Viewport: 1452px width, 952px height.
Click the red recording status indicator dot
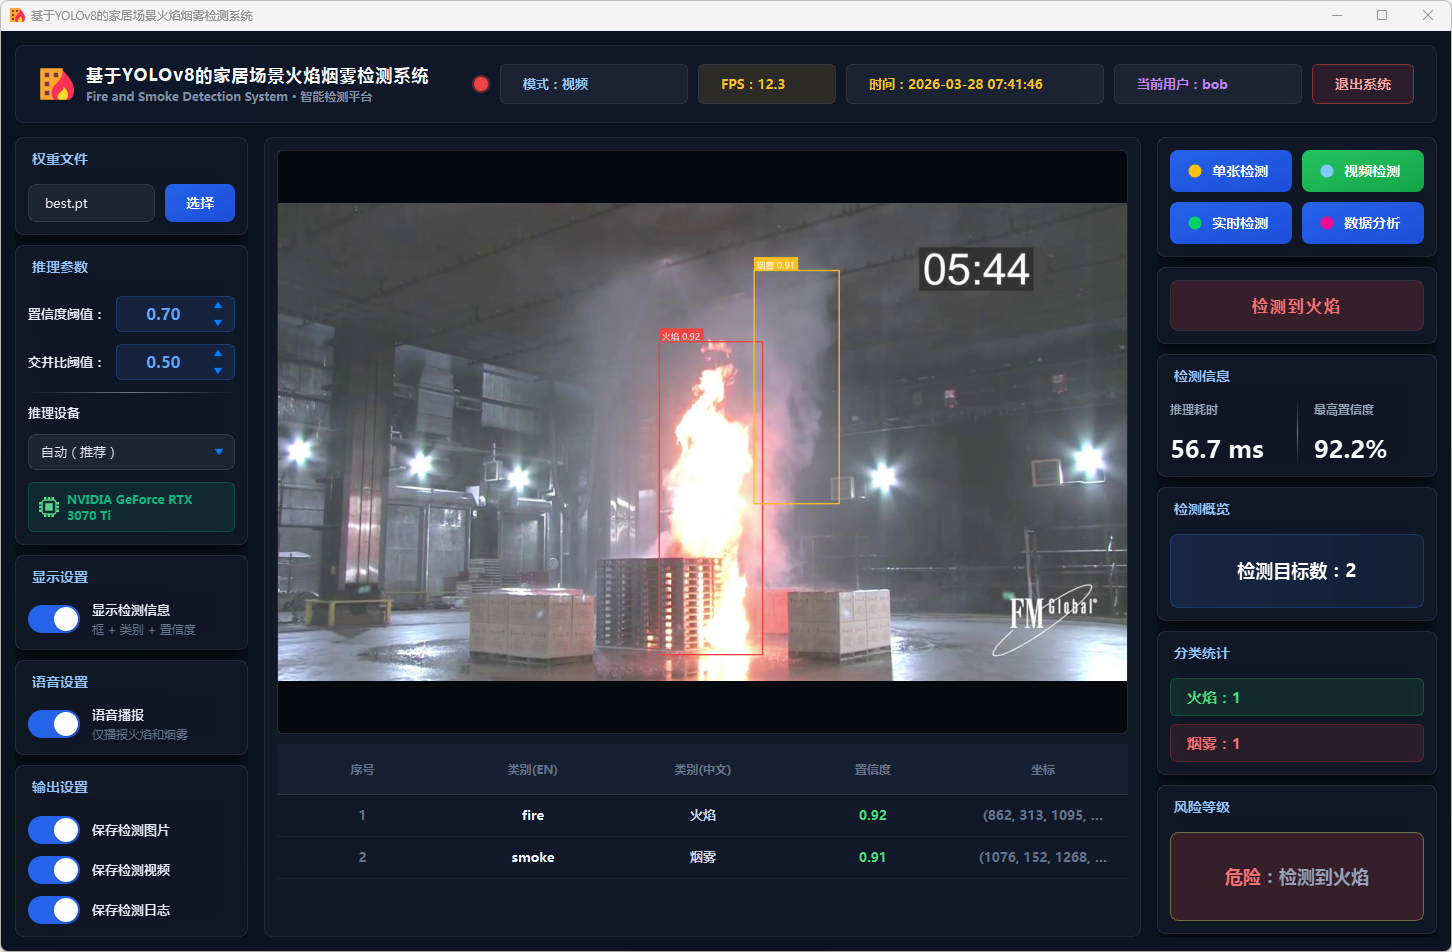tap(481, 84)
